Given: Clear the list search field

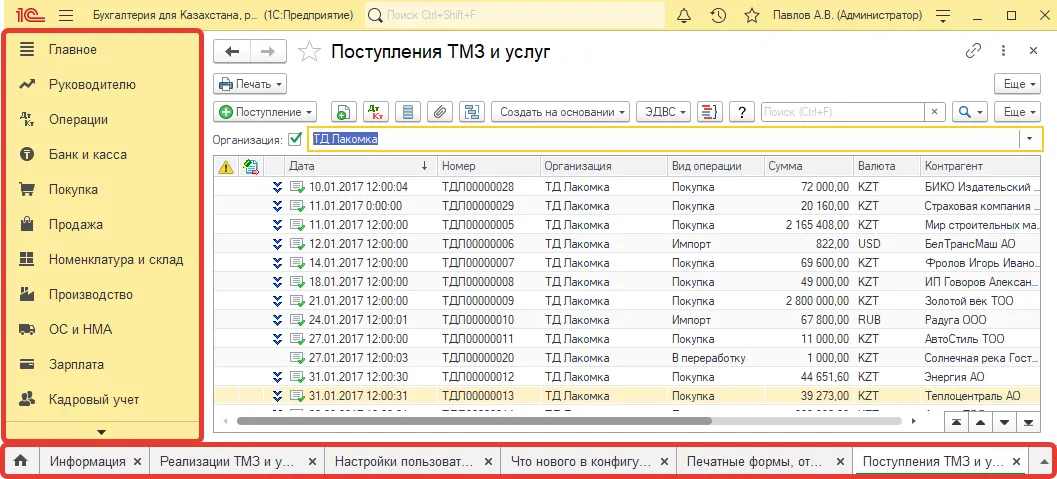Looking at the screenshot, I should tap(934, 113).
